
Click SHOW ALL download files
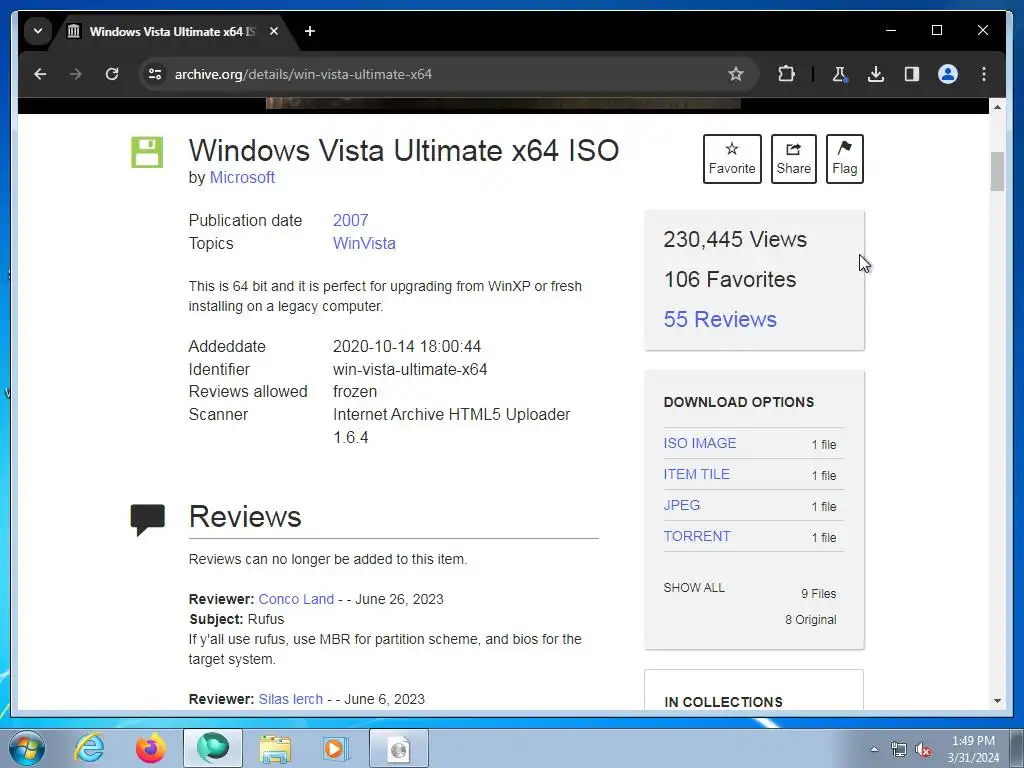(694, 588)
